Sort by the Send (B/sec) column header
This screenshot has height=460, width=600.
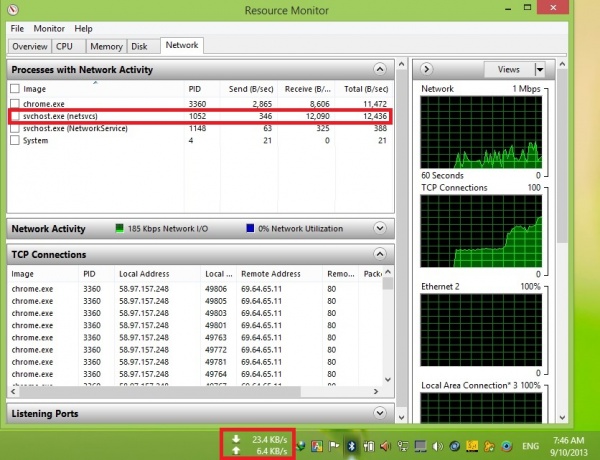coord(251,89)
